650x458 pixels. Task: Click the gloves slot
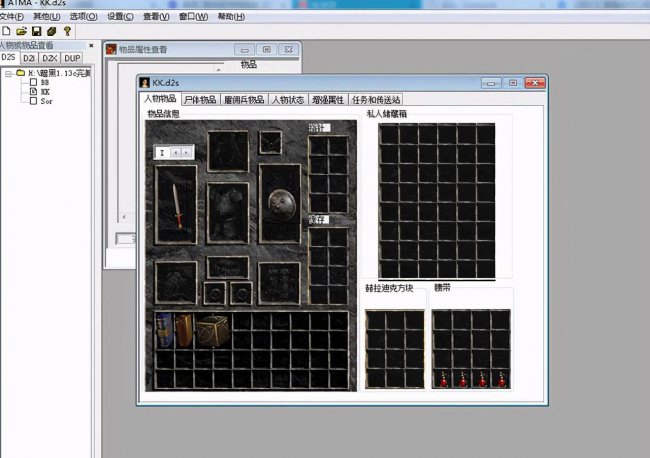point(176,283)
